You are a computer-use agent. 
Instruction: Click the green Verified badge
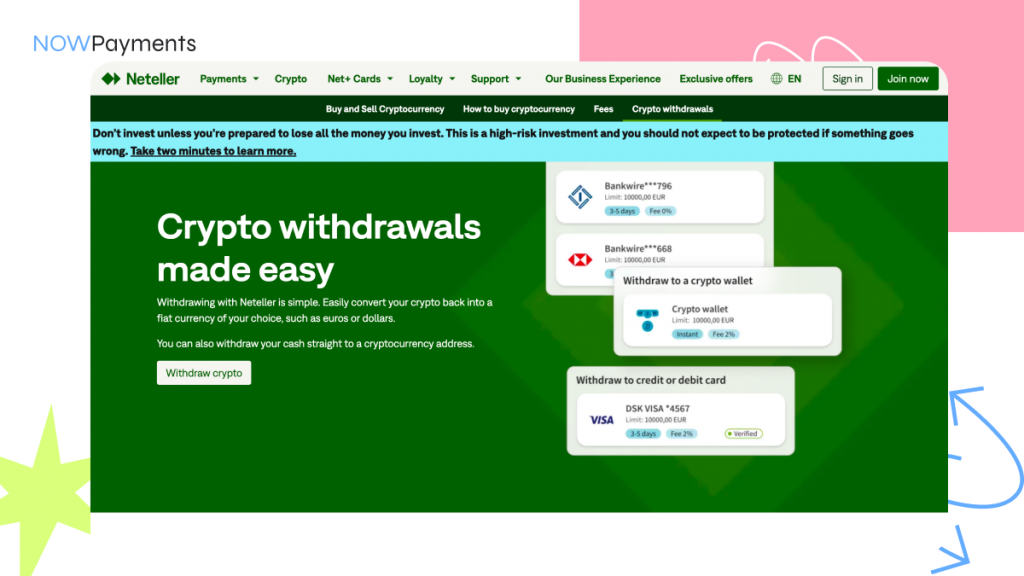point(743,434)
